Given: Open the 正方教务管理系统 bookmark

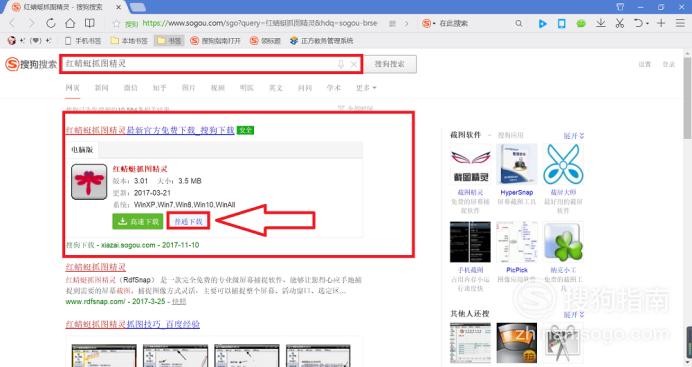Looking at the screenshot, I should click(x=322, y=41).
